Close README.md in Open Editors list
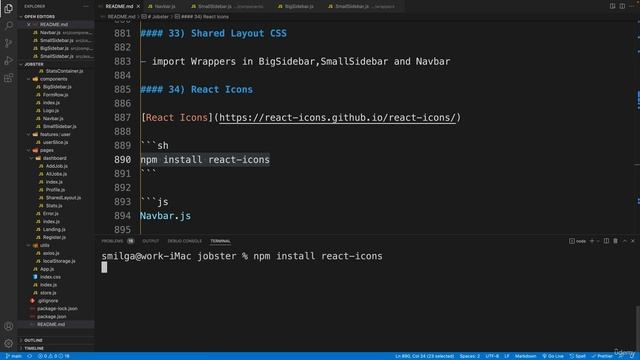 pyautogui.click(x=29, y=24)
